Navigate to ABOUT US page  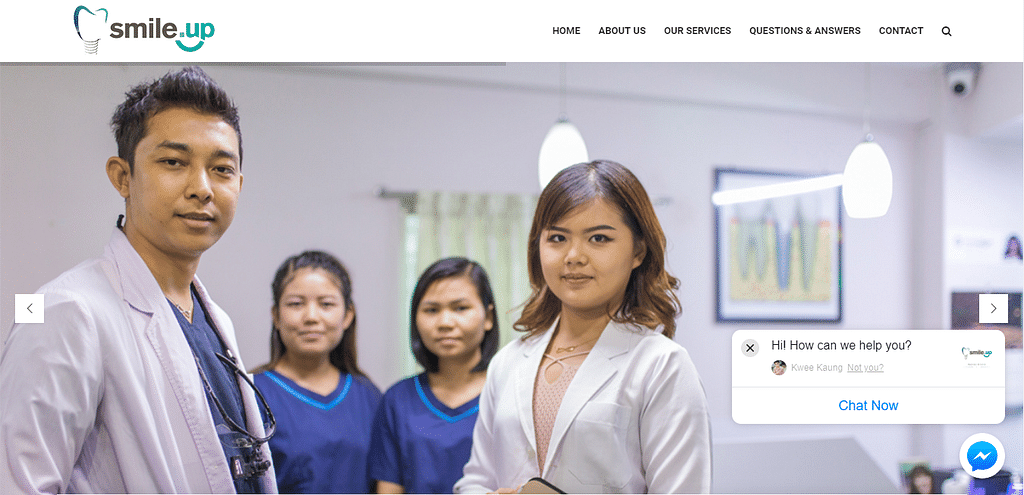622,31
